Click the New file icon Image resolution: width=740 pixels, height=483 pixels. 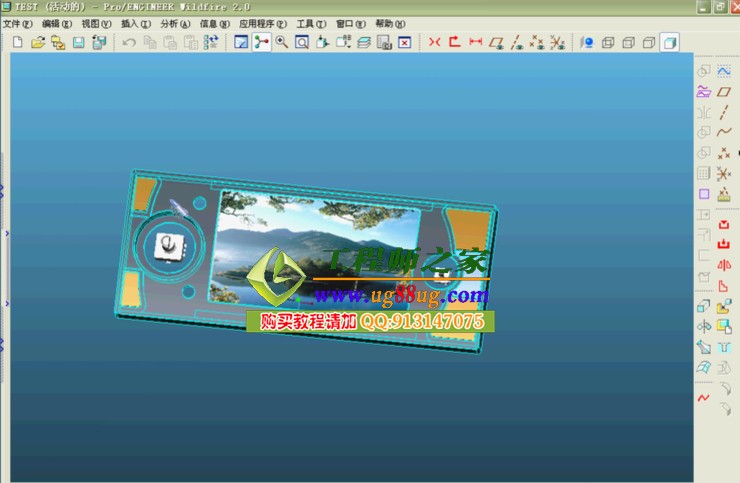click(x=17, y=43)
